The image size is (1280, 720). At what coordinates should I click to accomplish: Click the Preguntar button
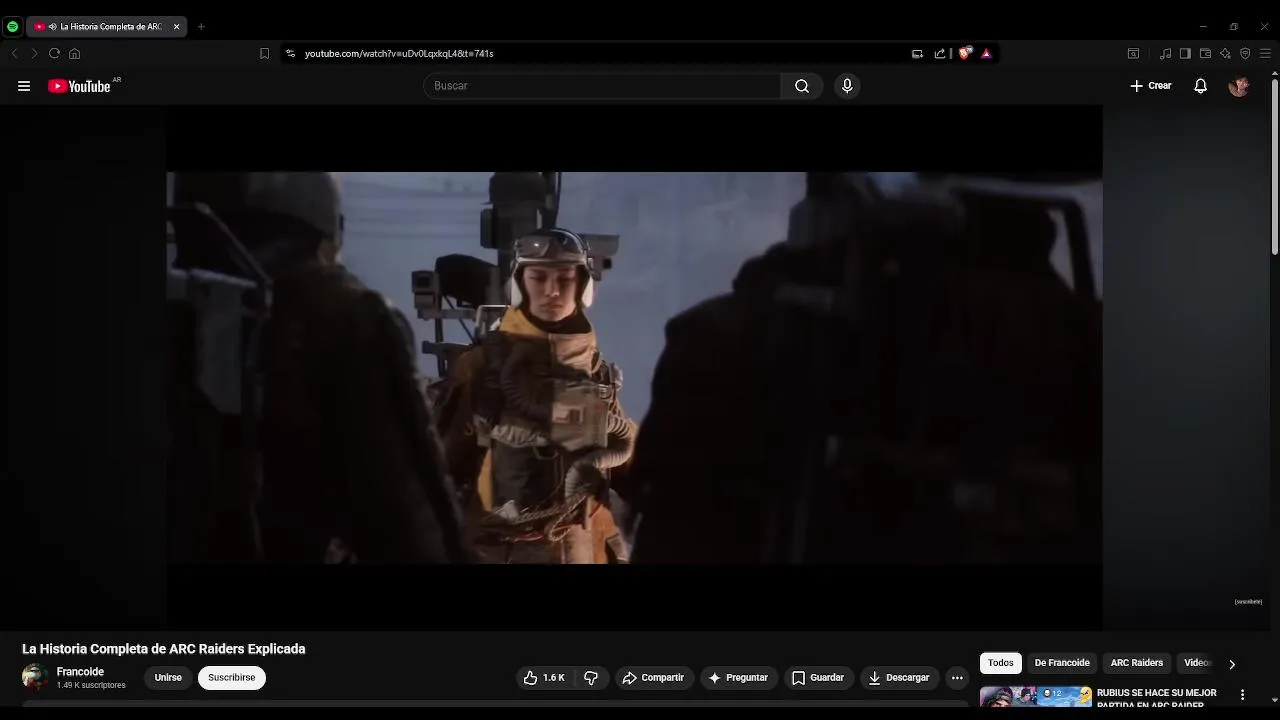(x=738, y=678)
